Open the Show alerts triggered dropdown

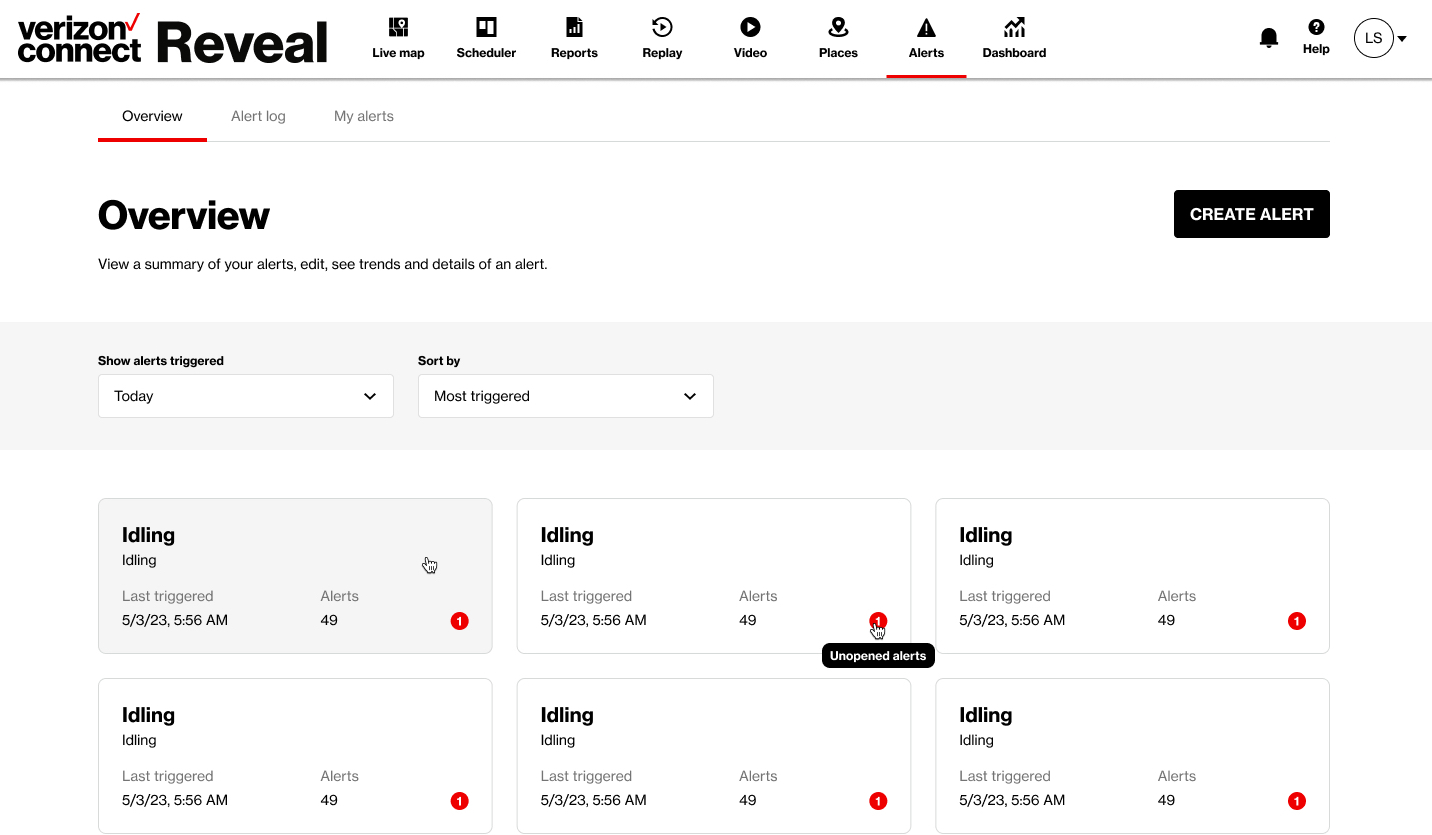245,396
